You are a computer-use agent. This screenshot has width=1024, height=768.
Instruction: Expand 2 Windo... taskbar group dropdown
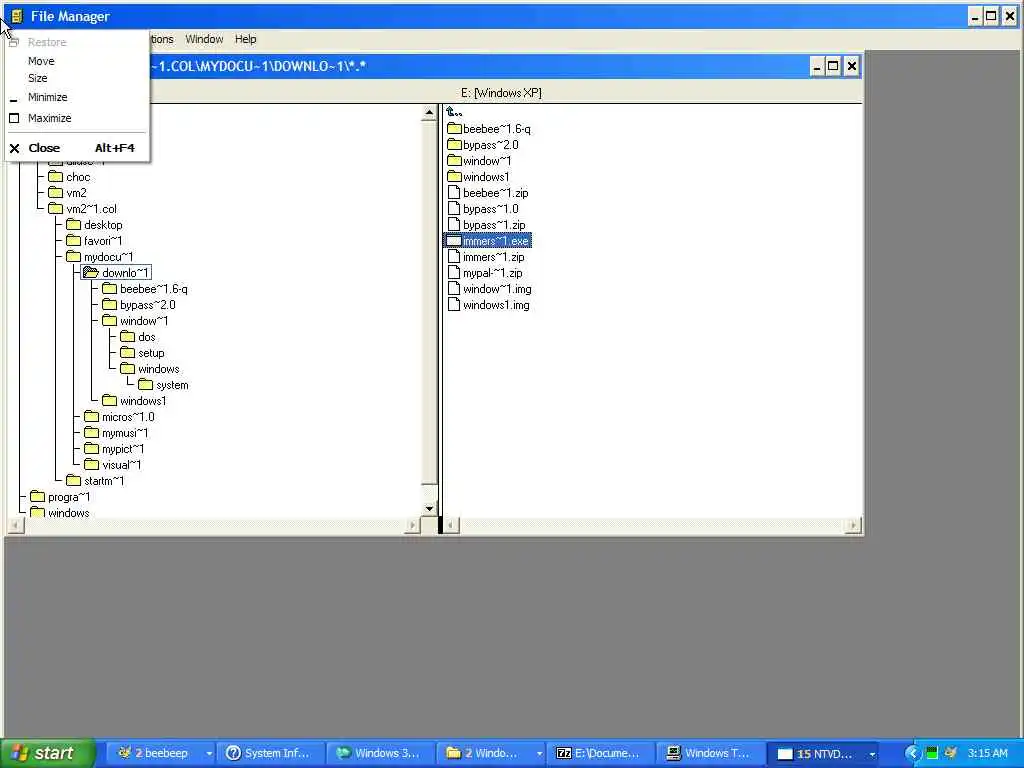coord(539,754)
